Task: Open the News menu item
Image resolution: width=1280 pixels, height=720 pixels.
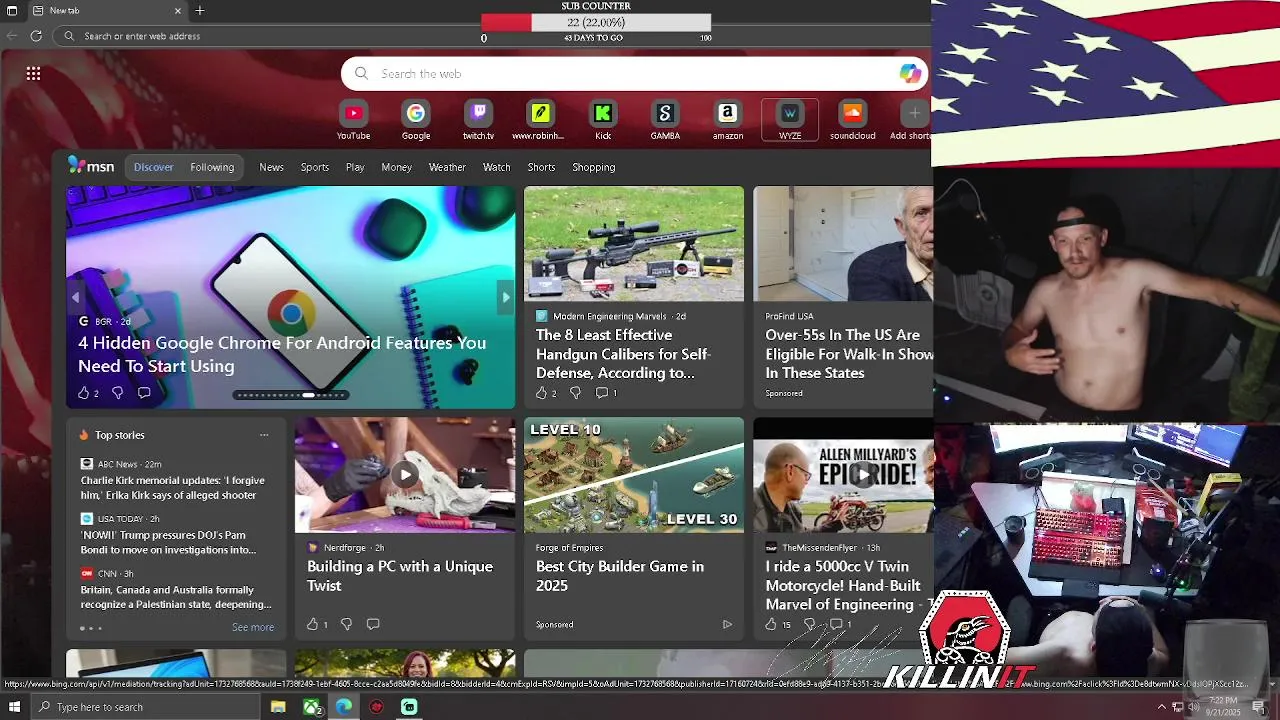Action: (x=272, y=167)
